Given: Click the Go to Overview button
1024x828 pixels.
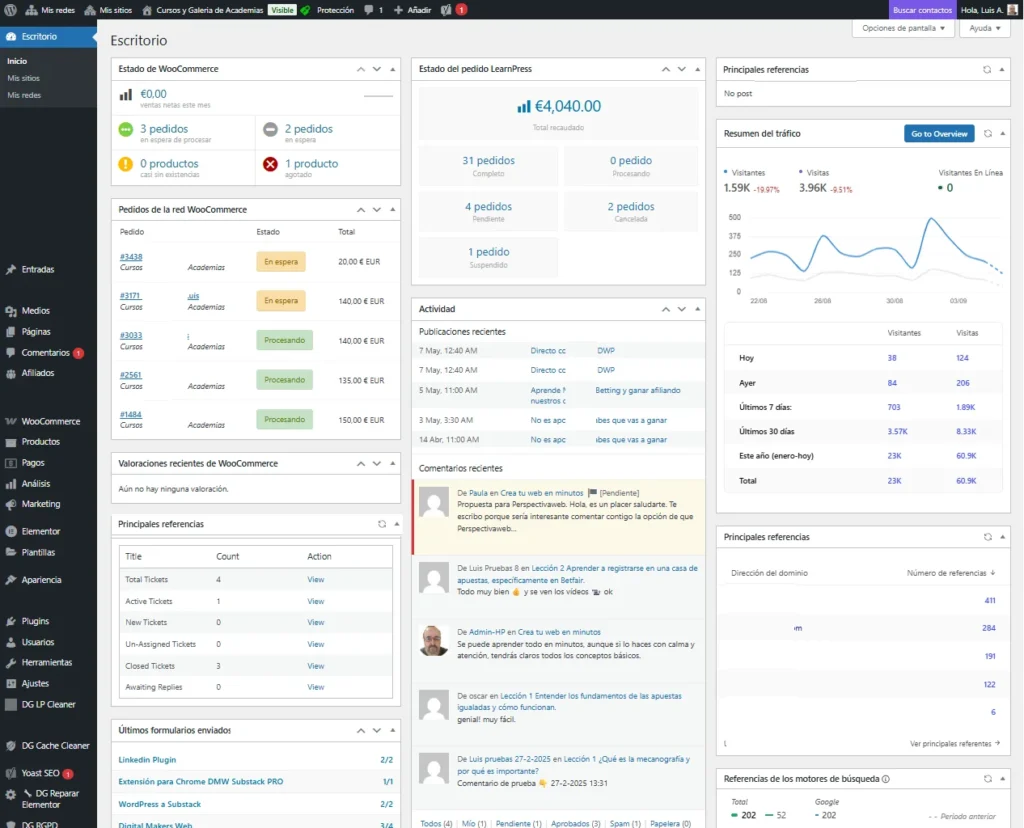Looking at the screenshot, I should pyautogui.click(x=938, y=133).
